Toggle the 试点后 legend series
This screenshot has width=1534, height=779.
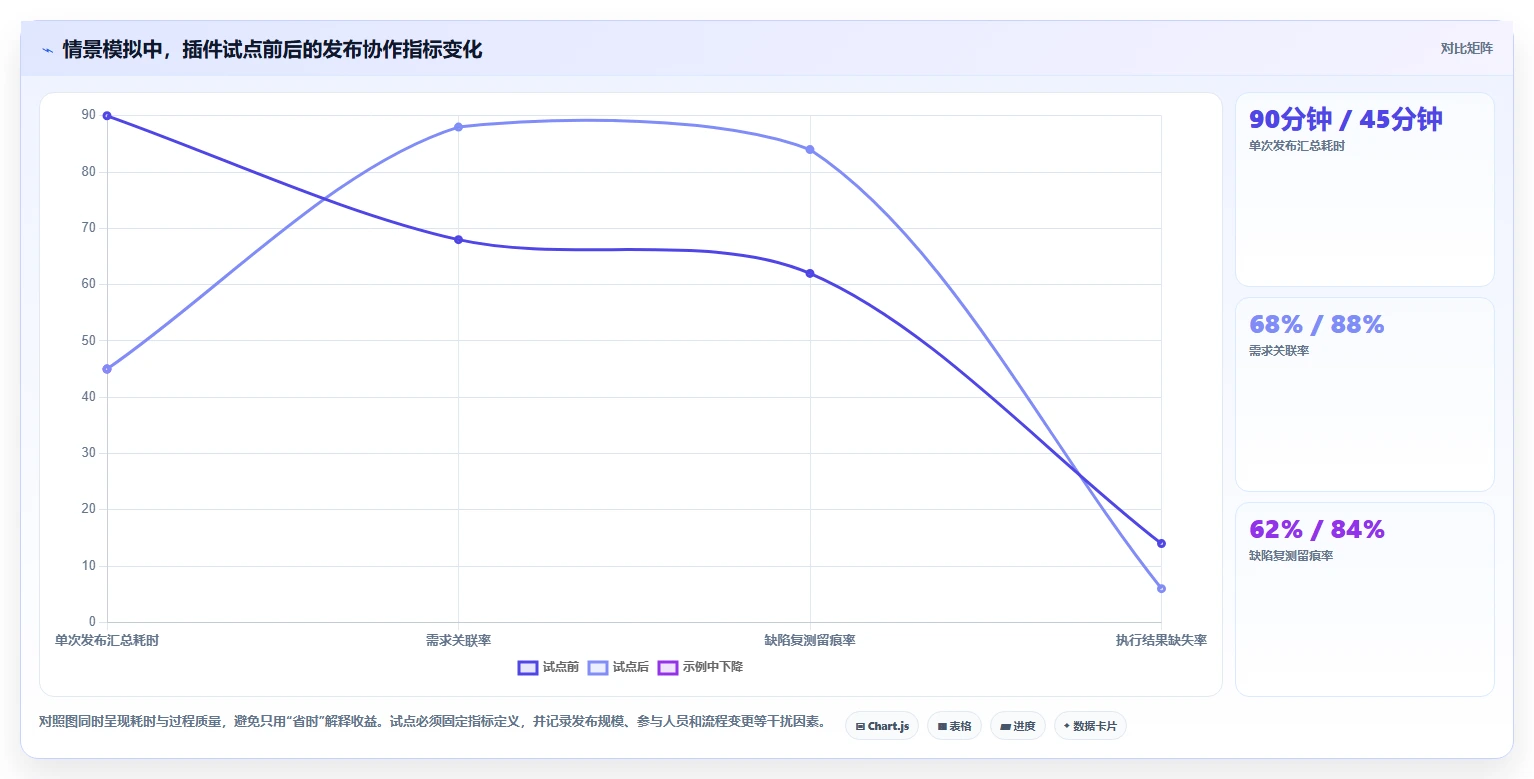(x=618, y=667)
